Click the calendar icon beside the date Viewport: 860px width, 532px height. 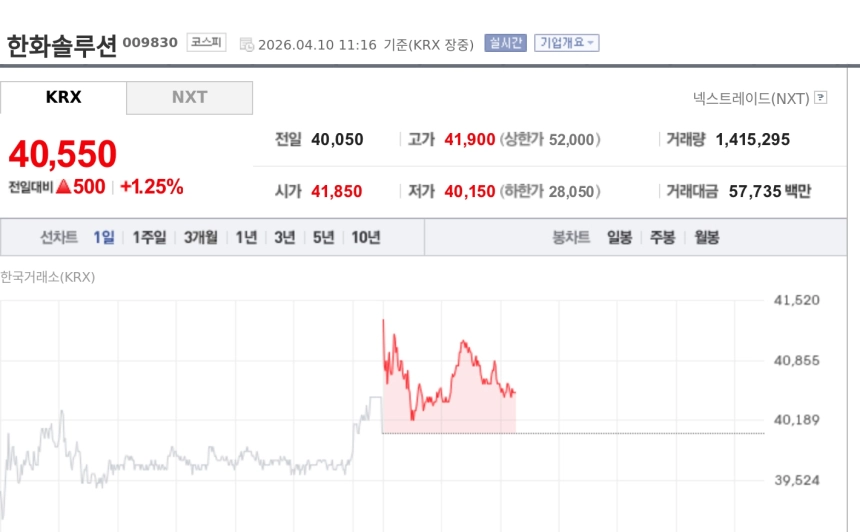coord(247,44)
